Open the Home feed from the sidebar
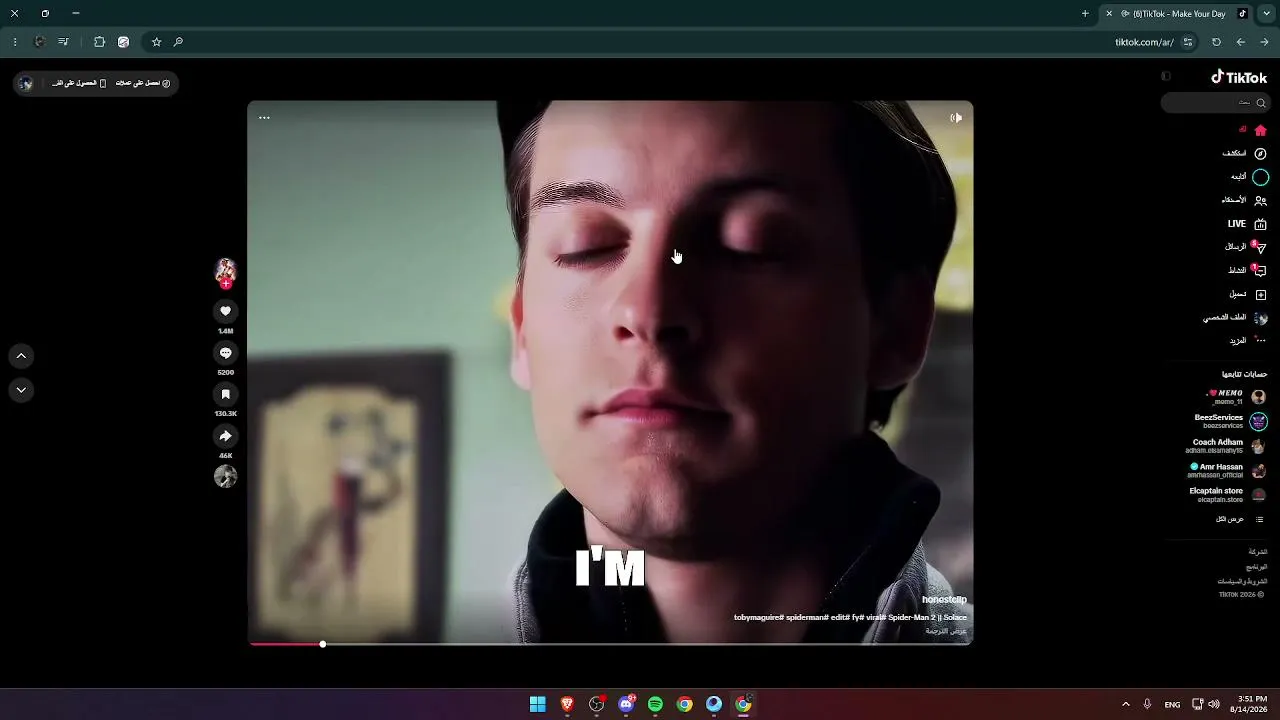Viewport: 1280px width, 720px height. point(1252,130)
